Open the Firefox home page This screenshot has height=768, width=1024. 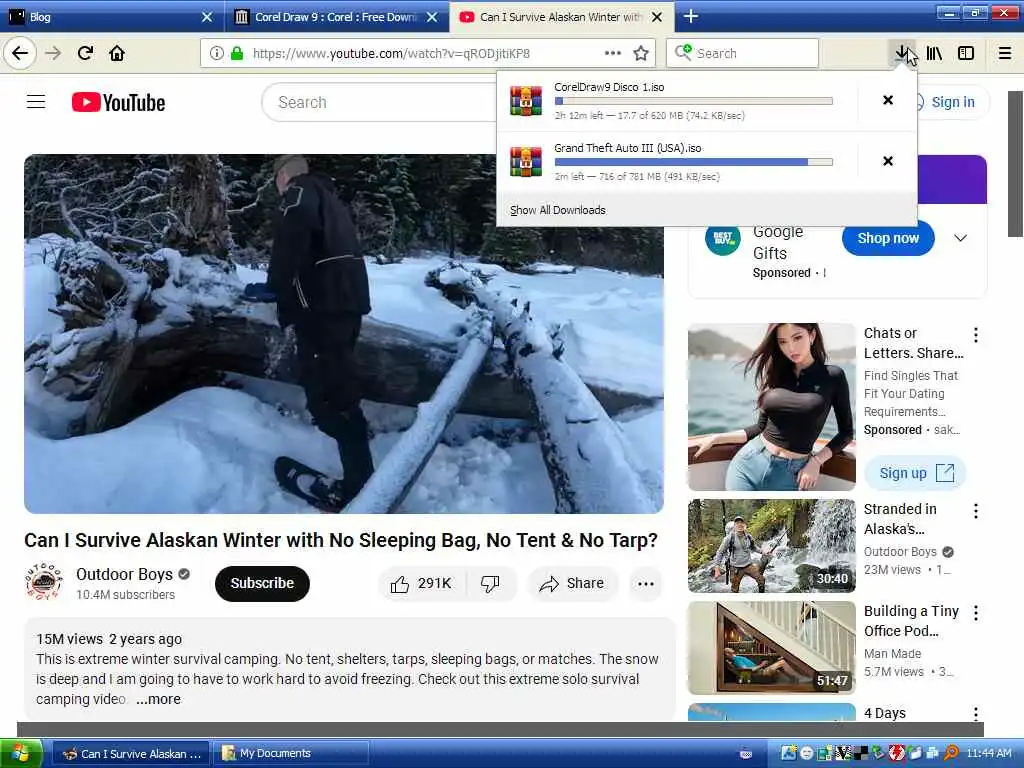(x=117, y=53)
